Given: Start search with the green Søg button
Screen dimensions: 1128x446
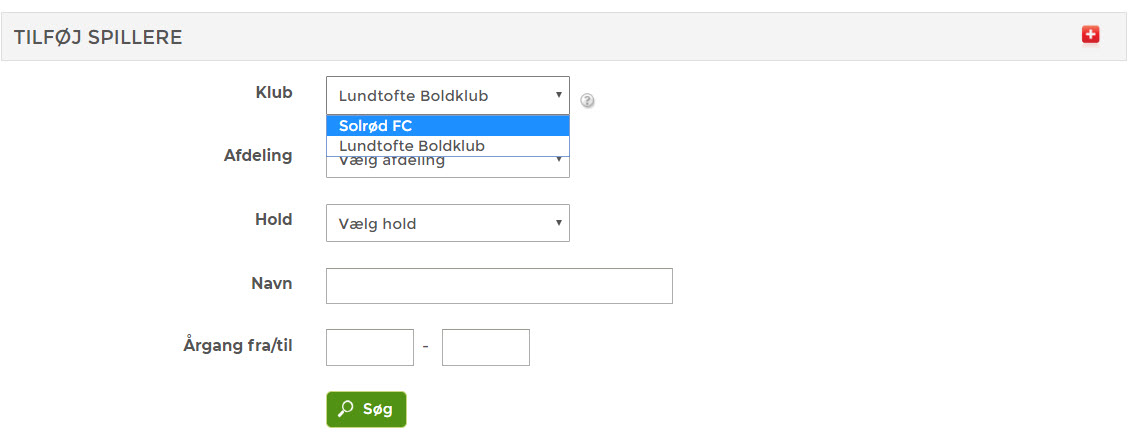Looking at the screenshot, I should pyautogui.click(x=366, y=409).
